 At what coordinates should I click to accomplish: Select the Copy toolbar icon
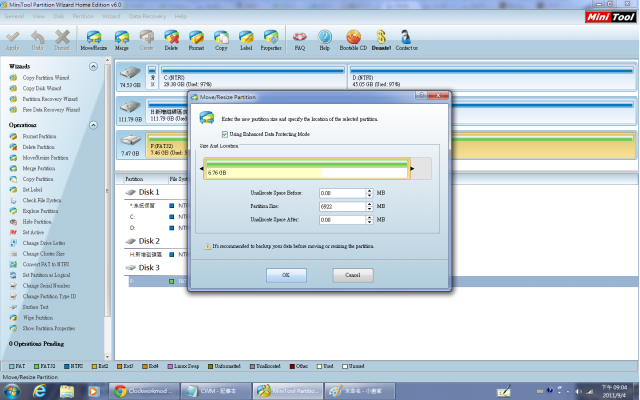tap(221, 40)
